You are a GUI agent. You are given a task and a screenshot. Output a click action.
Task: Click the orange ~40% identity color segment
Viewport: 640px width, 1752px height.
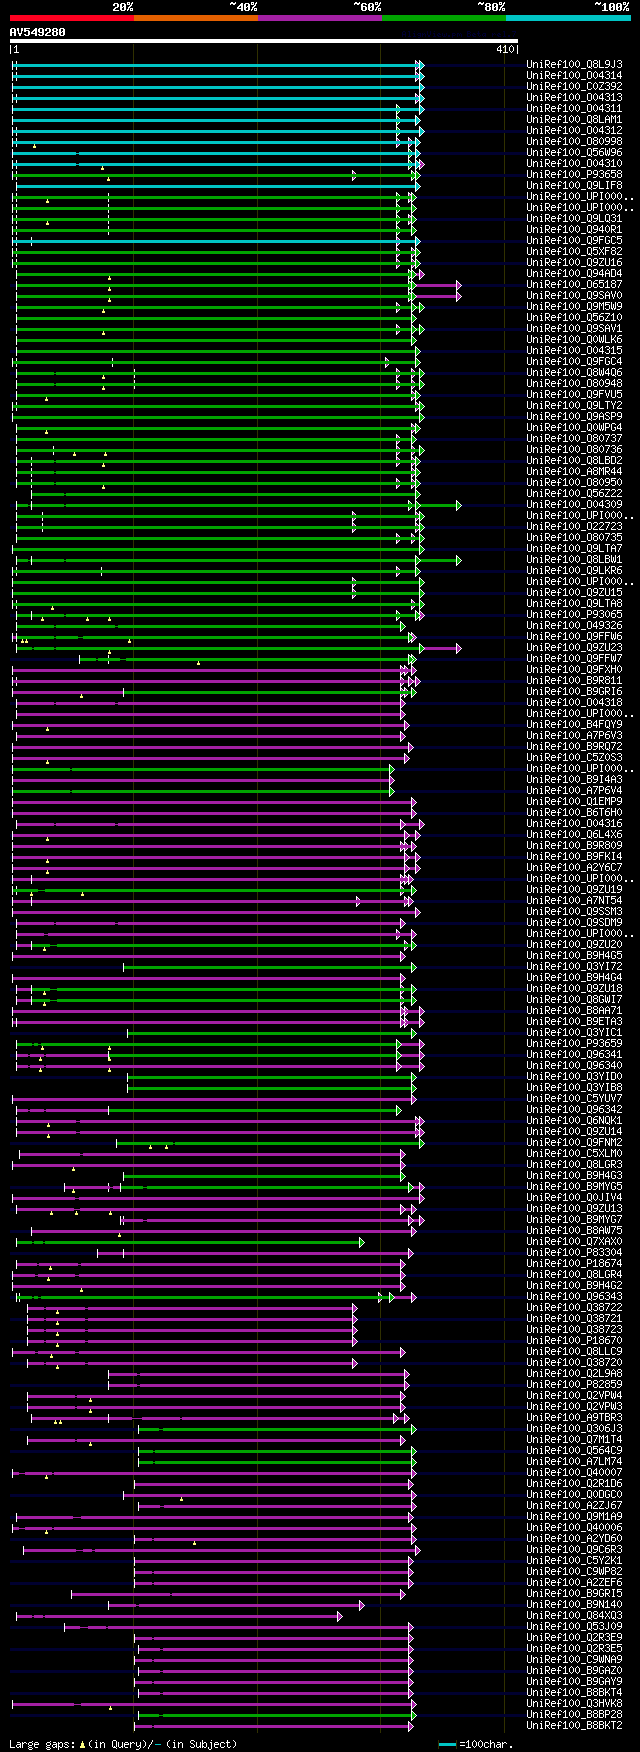pos(196,17)
